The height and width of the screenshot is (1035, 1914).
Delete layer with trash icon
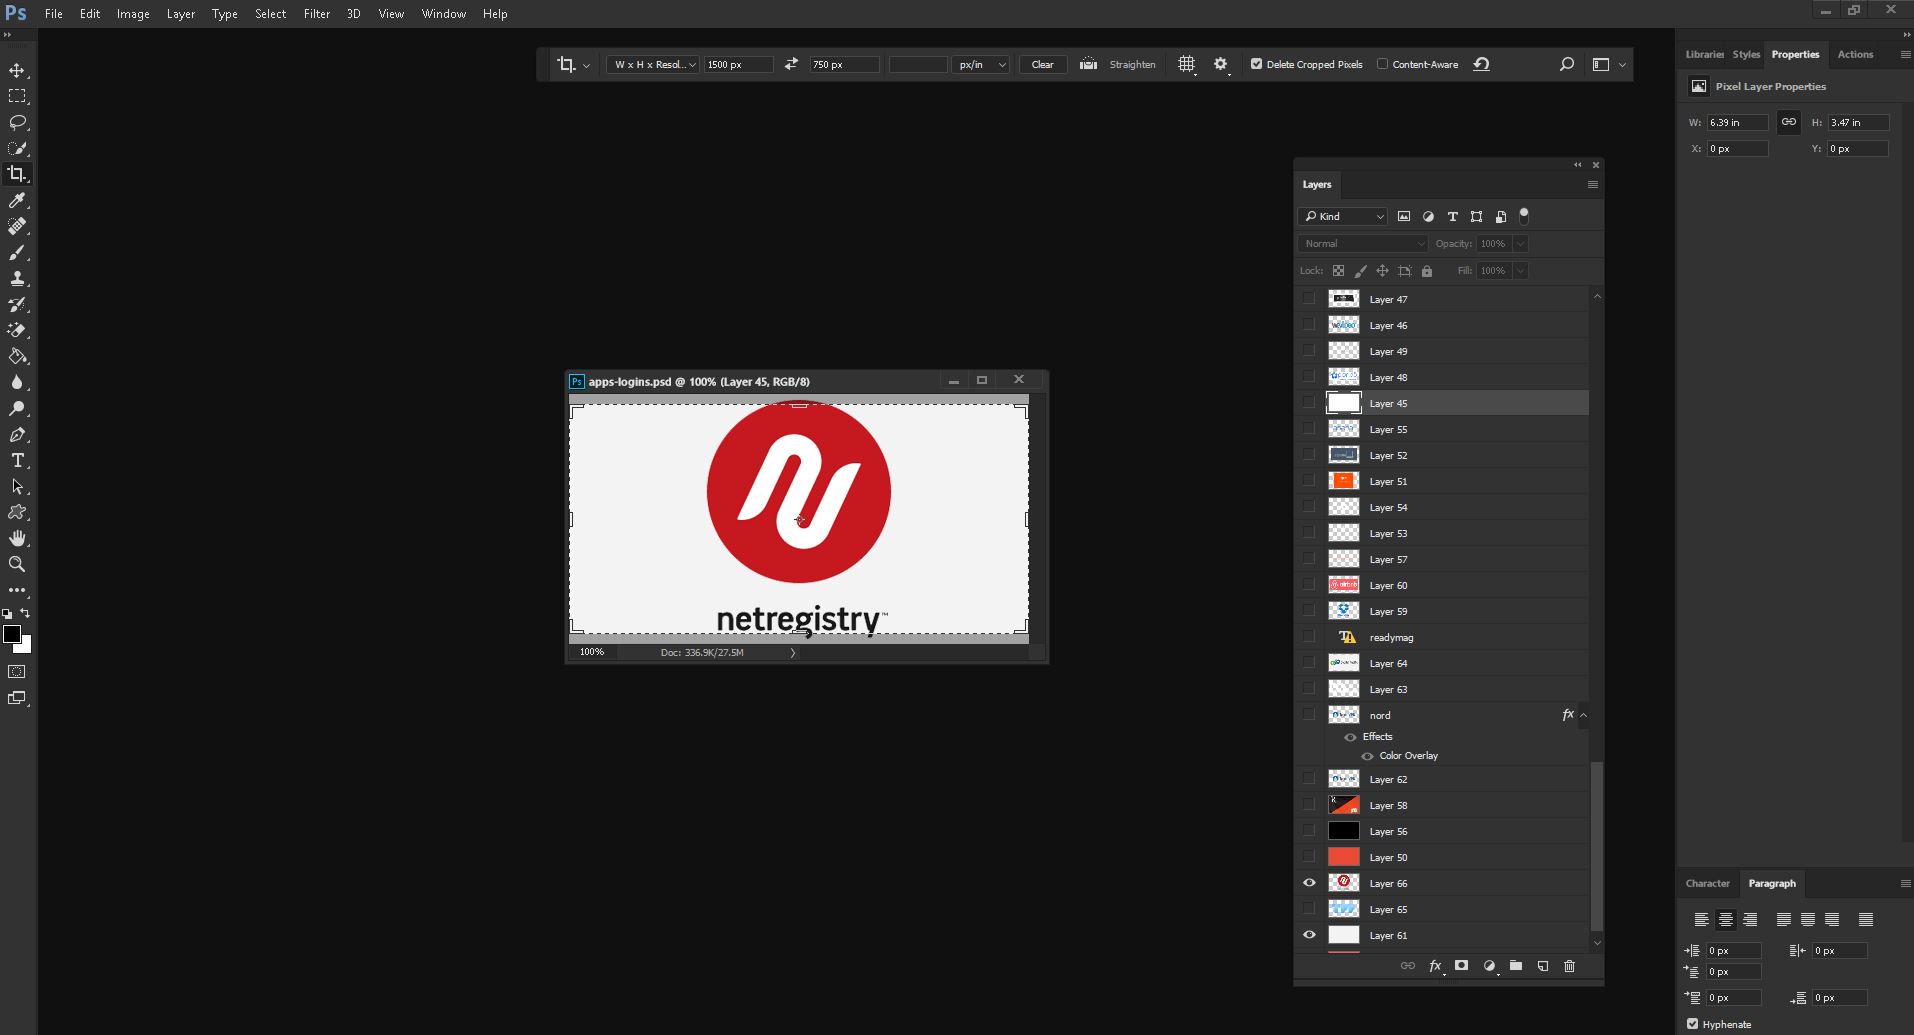click(1569, 966)
